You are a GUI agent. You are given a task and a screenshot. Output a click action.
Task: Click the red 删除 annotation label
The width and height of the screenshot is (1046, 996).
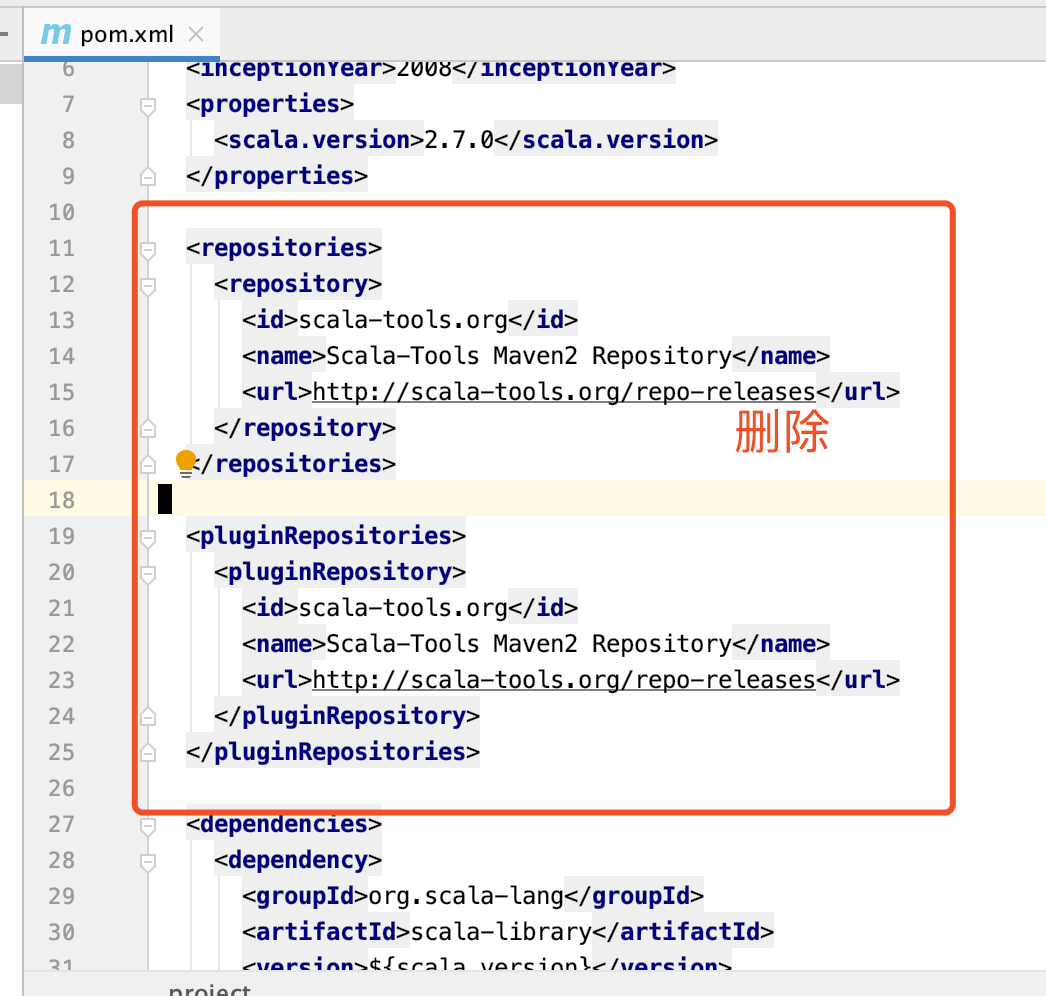pyautogui.click(x=781, y=434)
